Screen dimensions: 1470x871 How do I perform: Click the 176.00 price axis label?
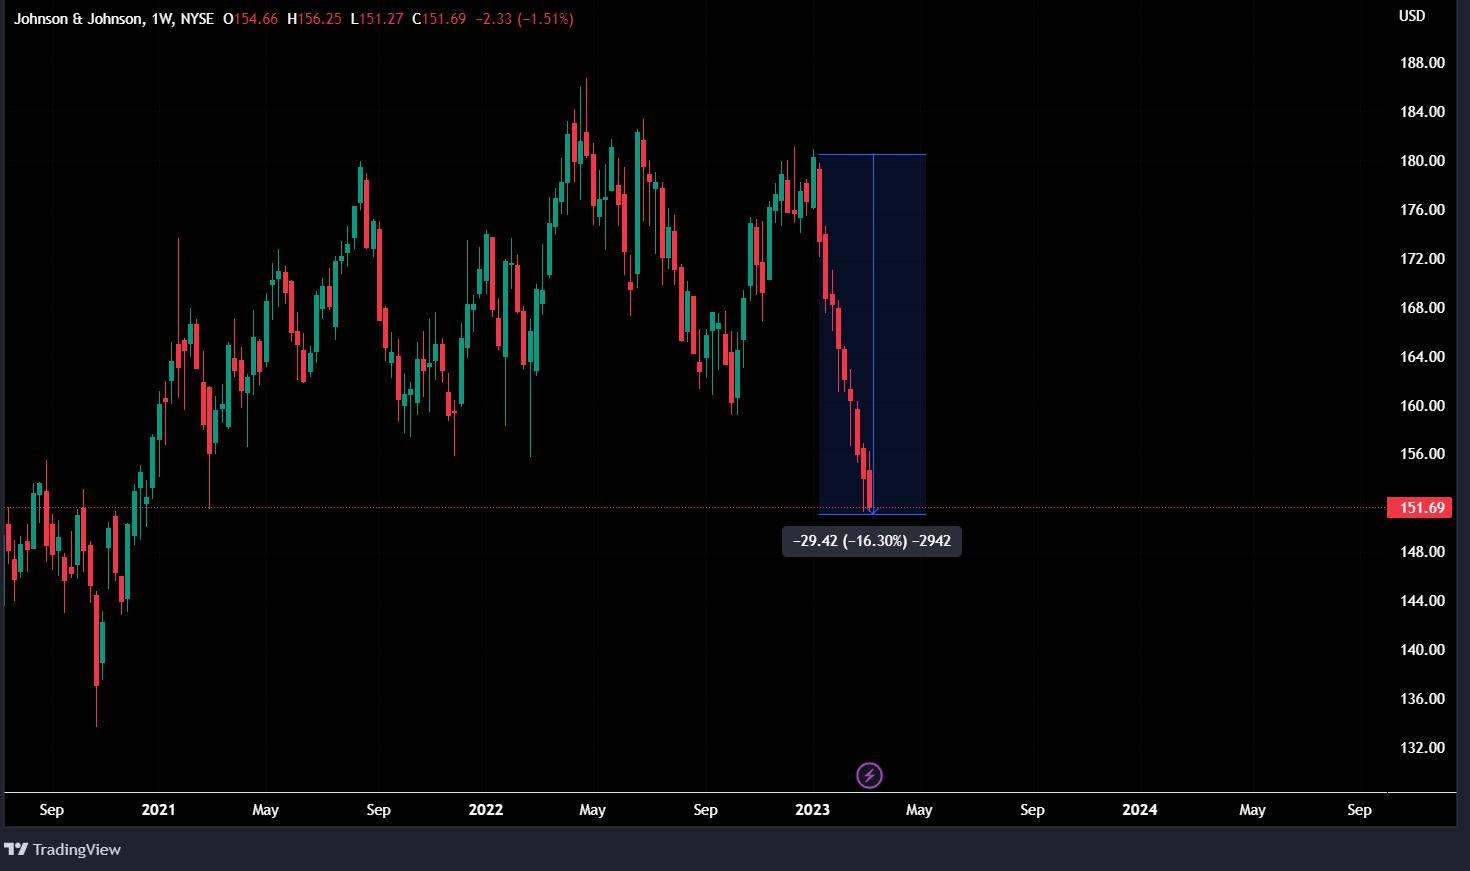[x=1422, y=210]
